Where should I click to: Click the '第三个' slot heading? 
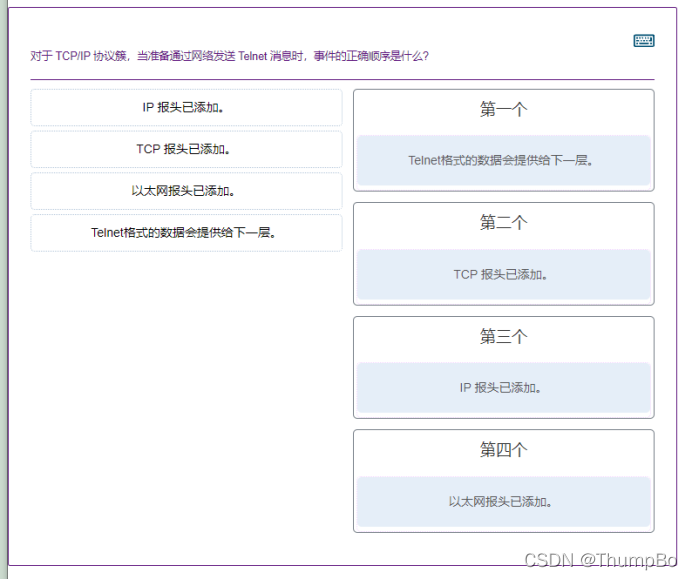point(504,336)
